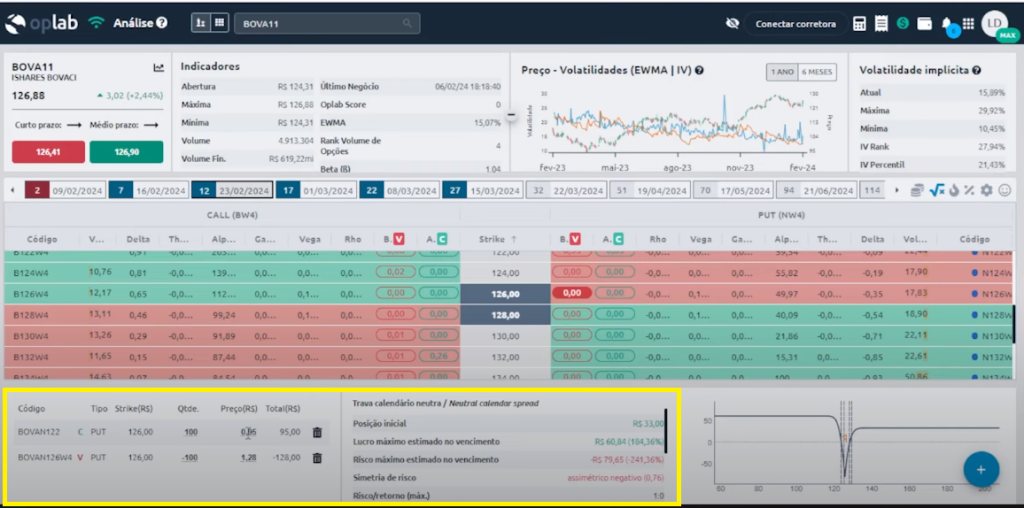Switch to the grid view toggle

219,22
